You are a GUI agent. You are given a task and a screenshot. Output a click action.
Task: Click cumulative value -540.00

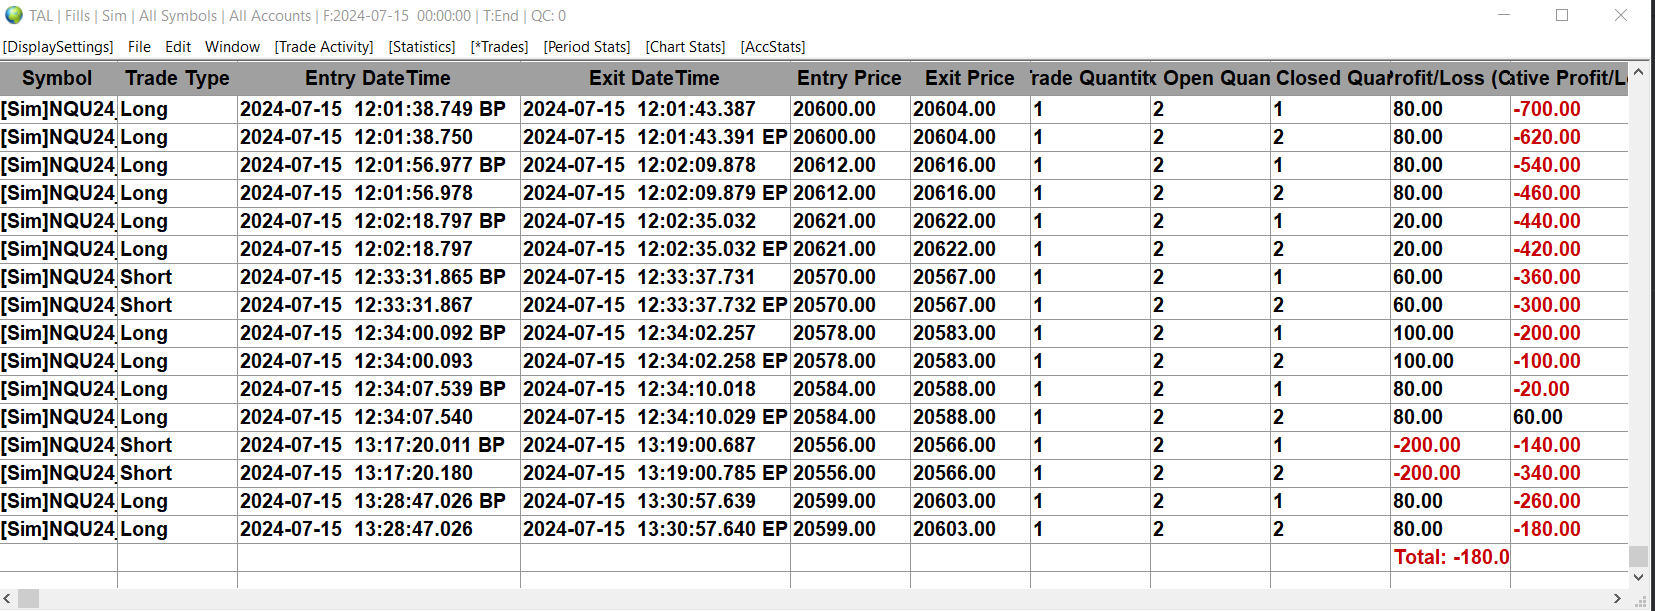(1547, 165)
